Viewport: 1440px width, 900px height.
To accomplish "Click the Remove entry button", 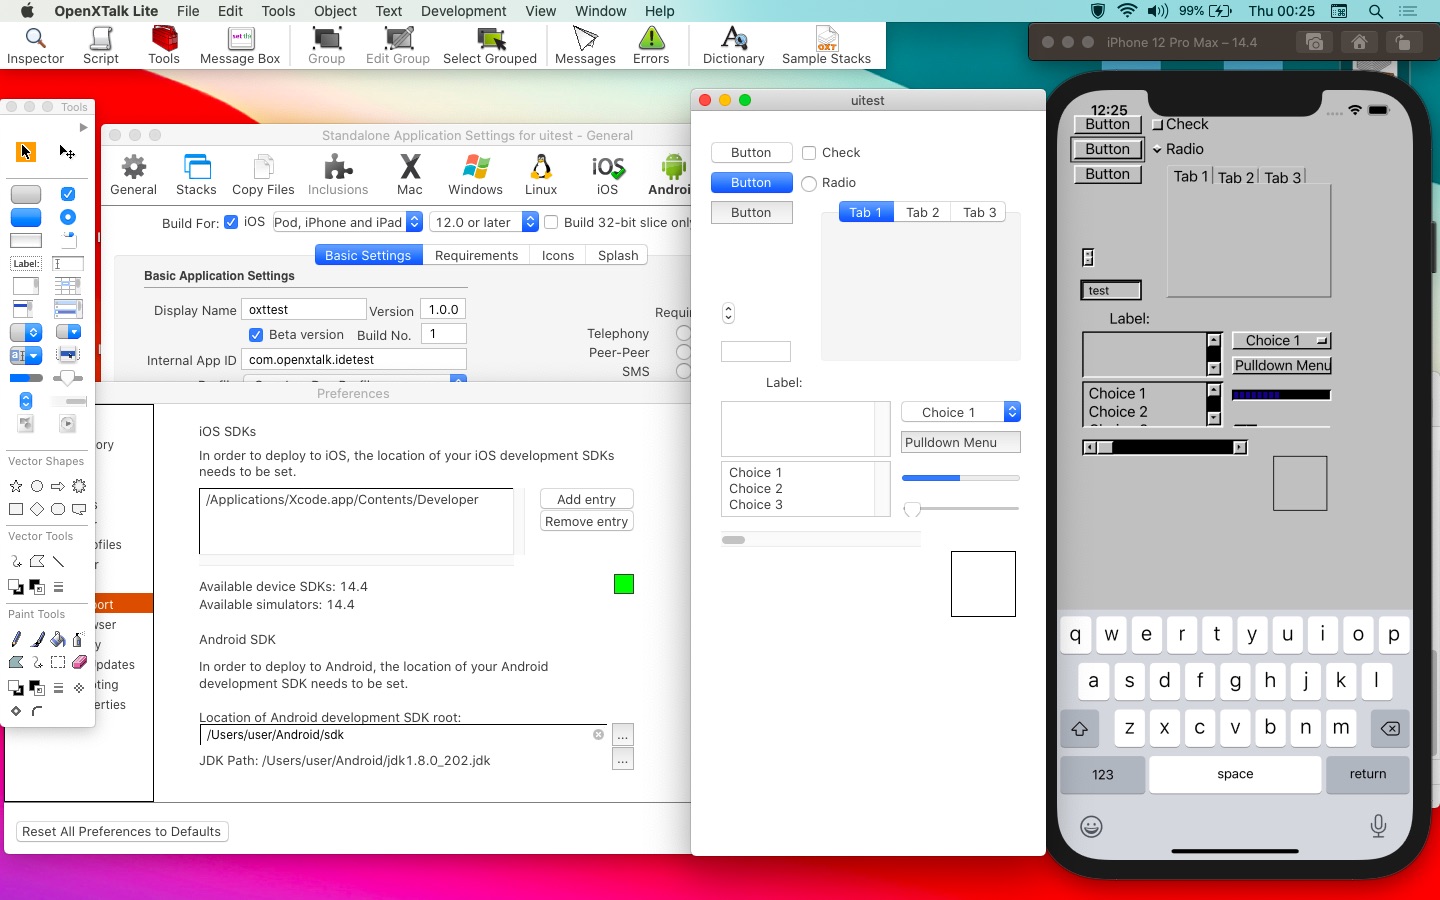I will click(x=586, y=521).
